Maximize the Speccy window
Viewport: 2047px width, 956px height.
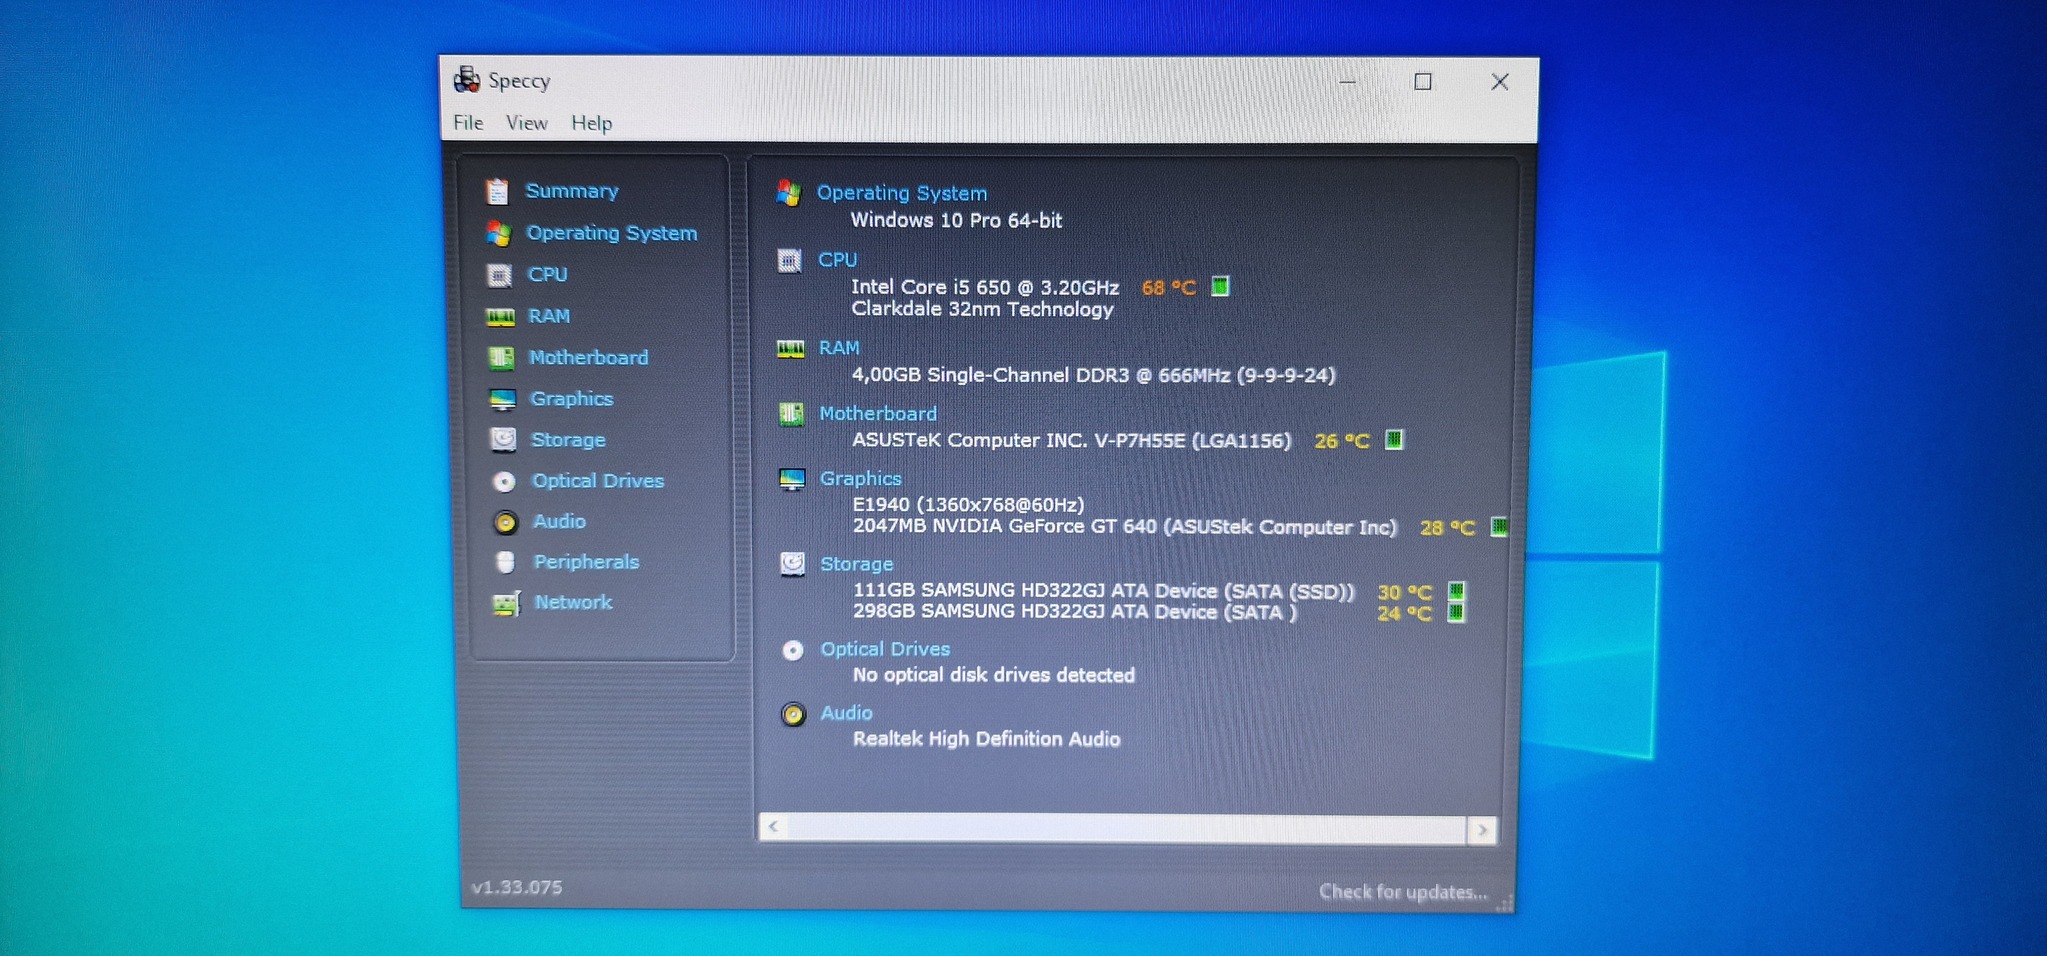(x=1423, y=82)
